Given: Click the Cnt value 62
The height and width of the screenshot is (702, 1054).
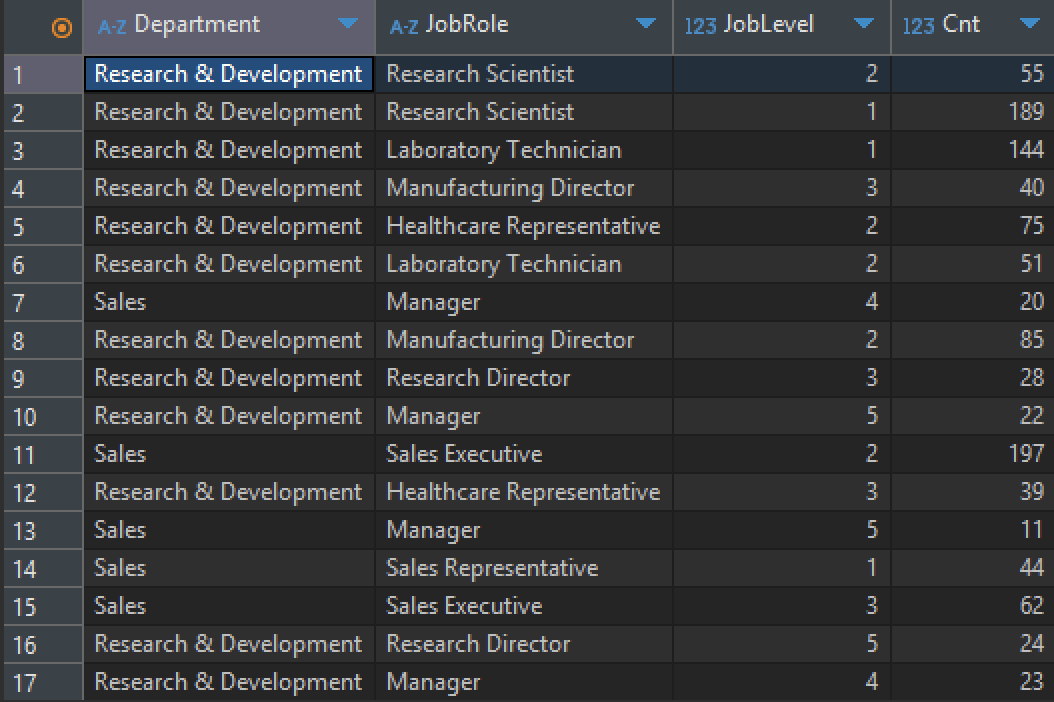Looking at the screenshot, I should [1032, 606].
